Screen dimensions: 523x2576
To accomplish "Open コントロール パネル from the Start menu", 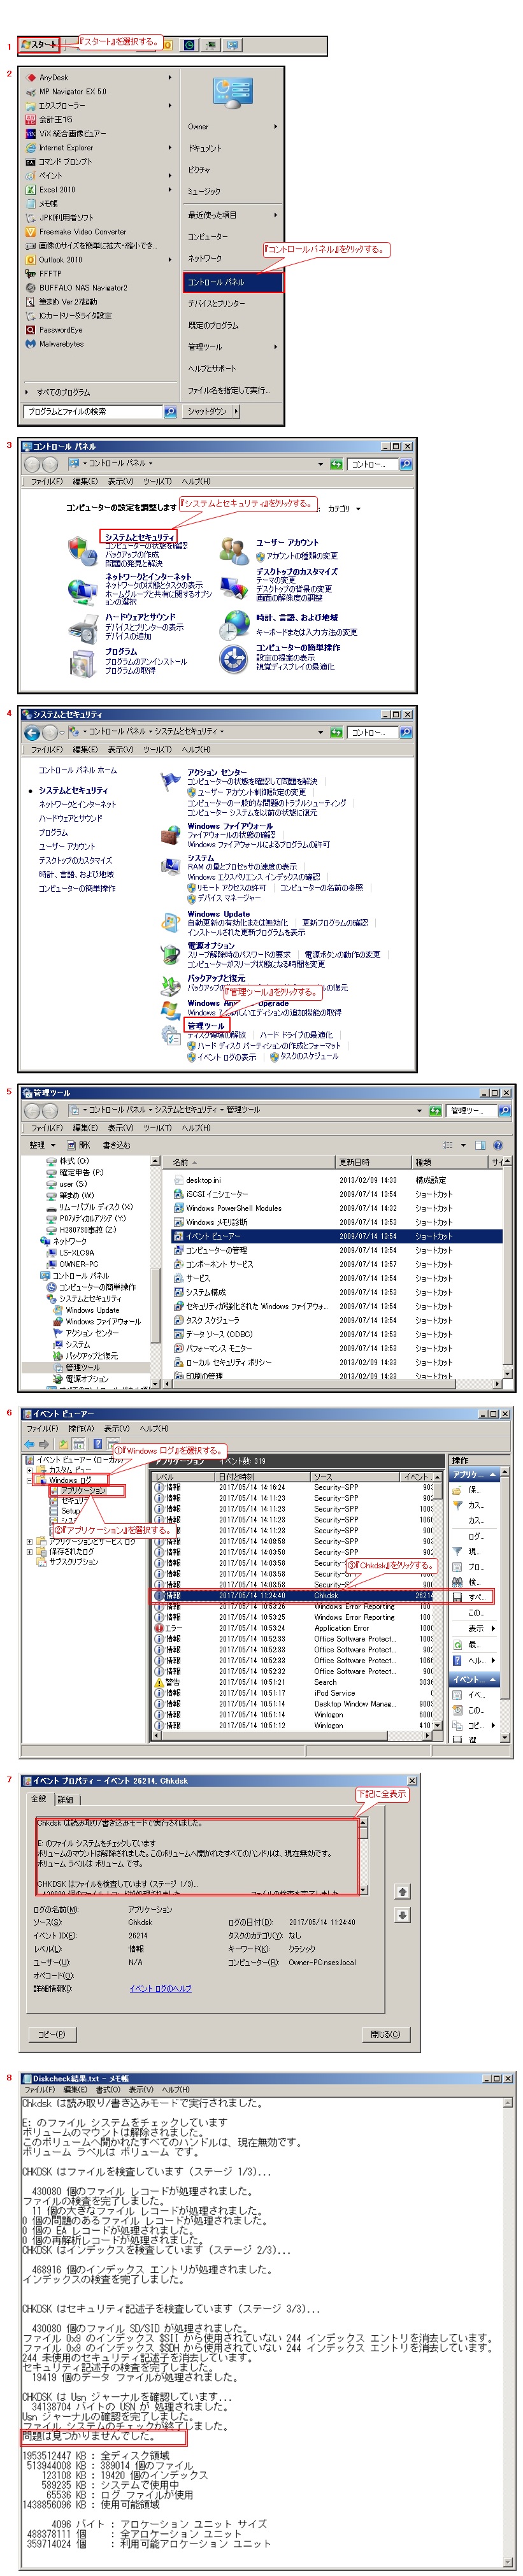I will (234, 282).
